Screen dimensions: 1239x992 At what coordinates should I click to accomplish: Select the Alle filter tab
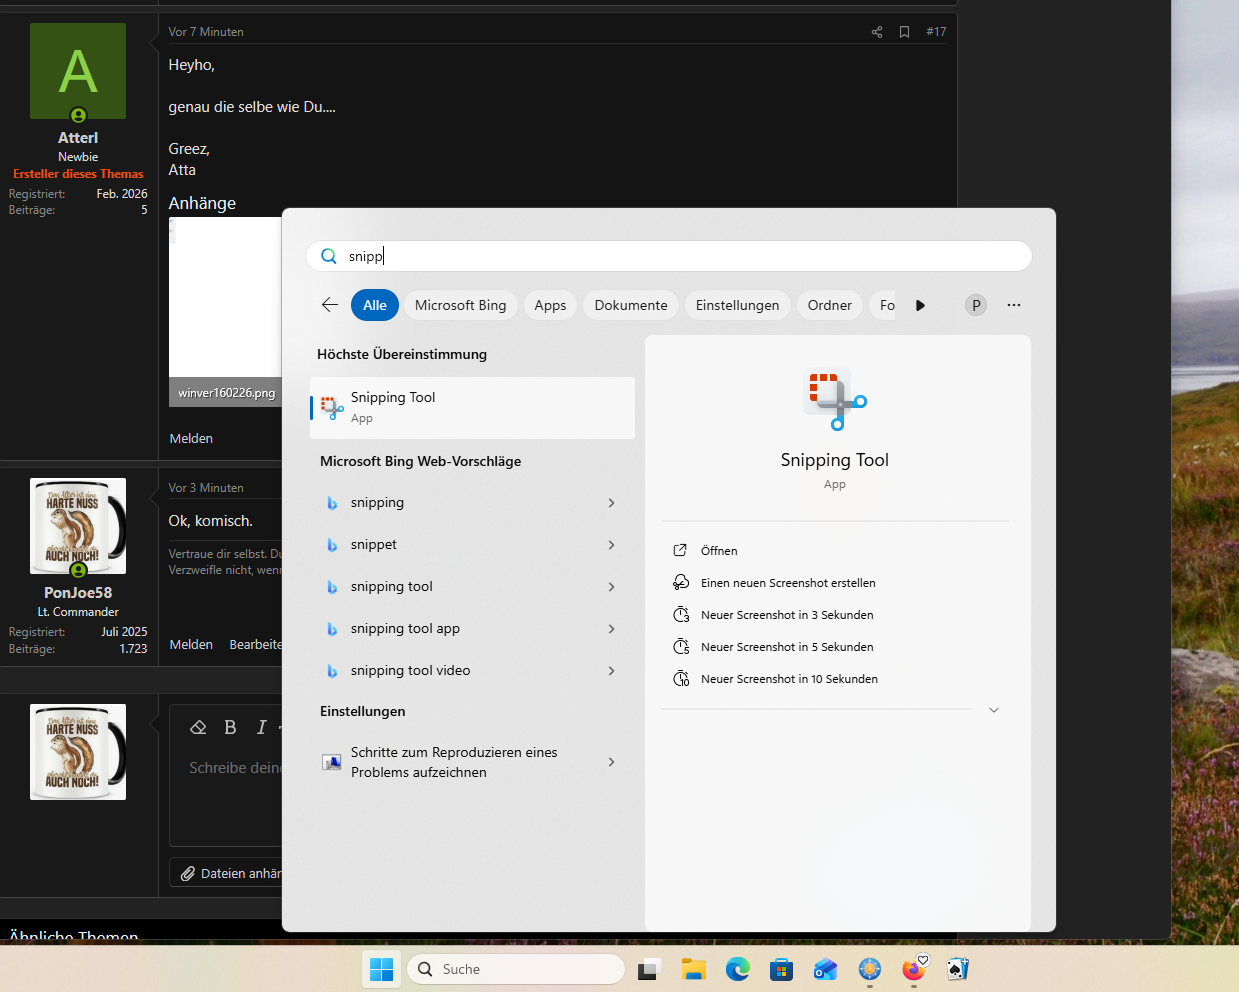pos(375,305)
